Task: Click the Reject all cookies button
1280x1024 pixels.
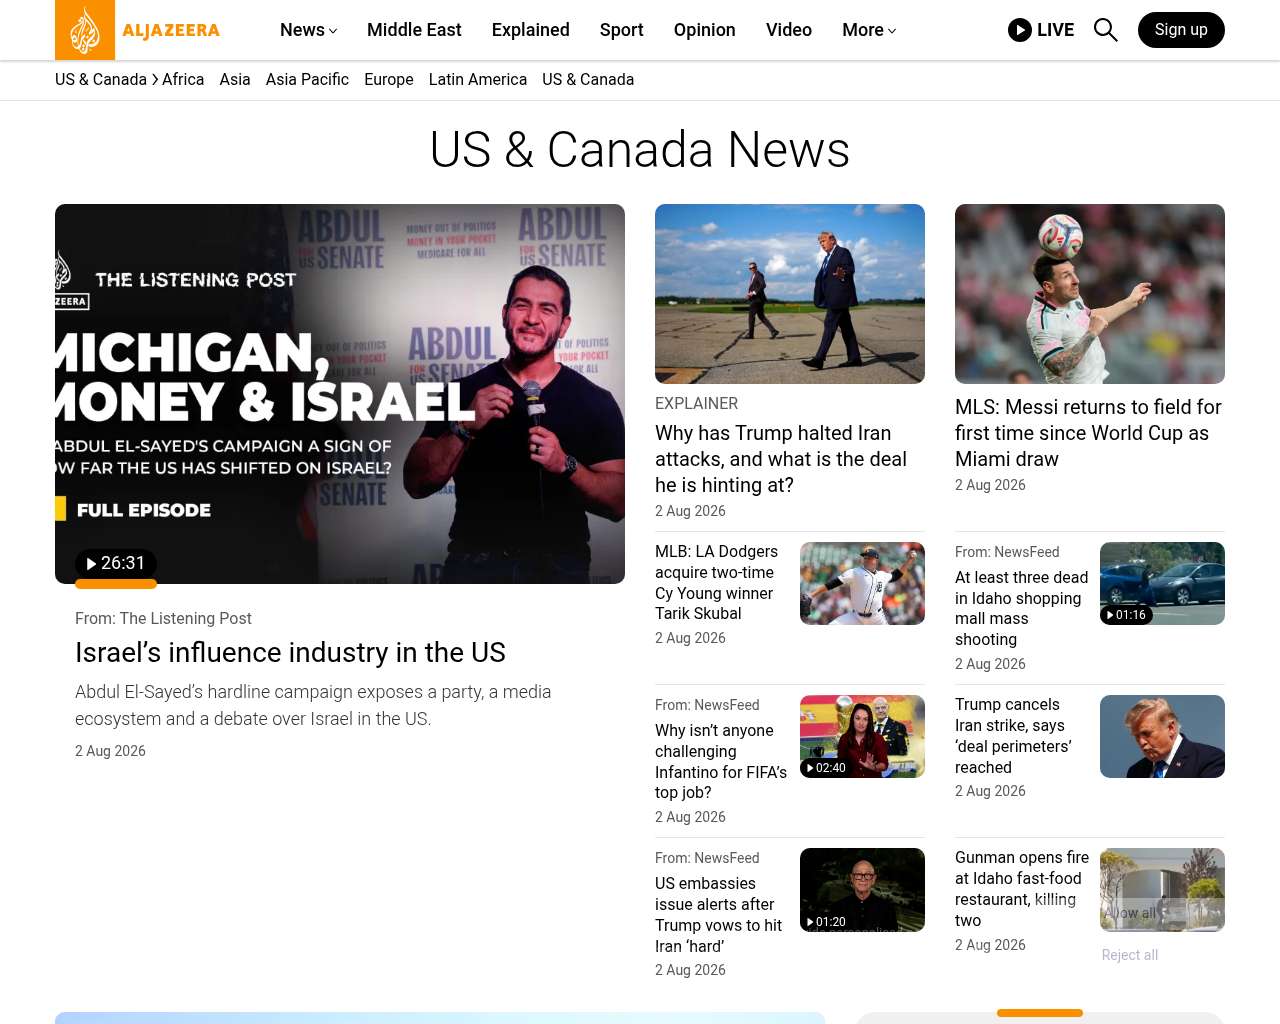Action: [x=1130, y=955]
